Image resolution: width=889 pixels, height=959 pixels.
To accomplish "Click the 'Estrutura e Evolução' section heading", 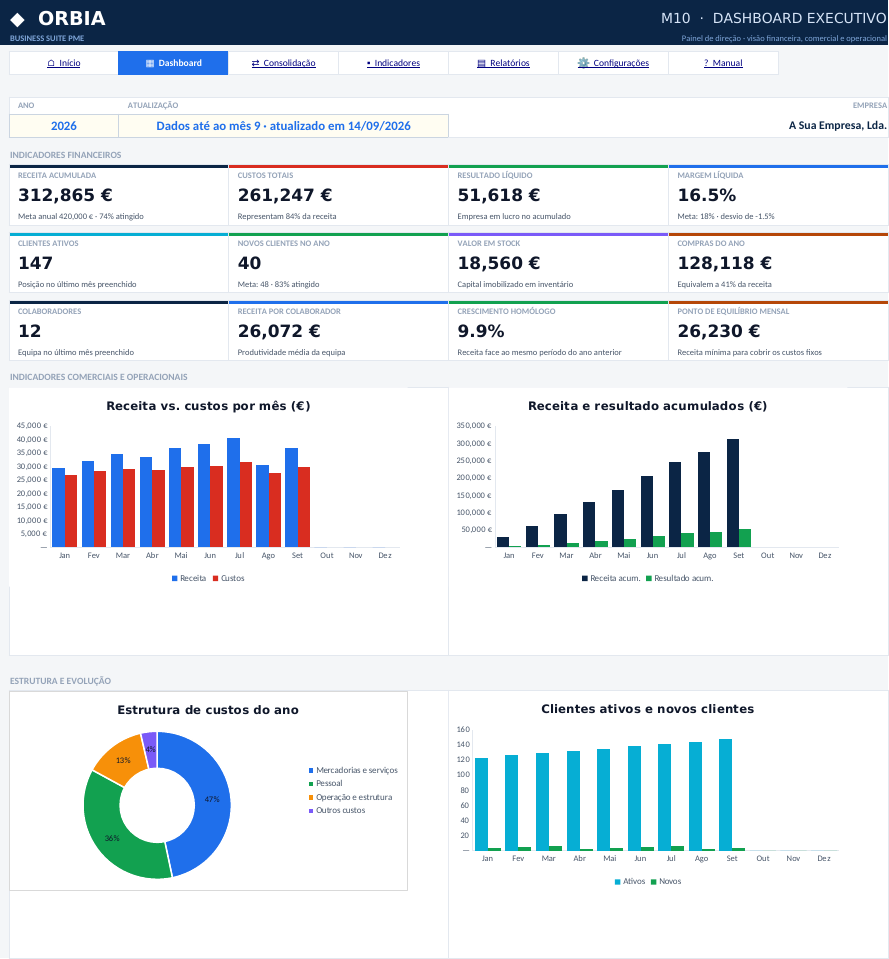I will click(61, 681).
